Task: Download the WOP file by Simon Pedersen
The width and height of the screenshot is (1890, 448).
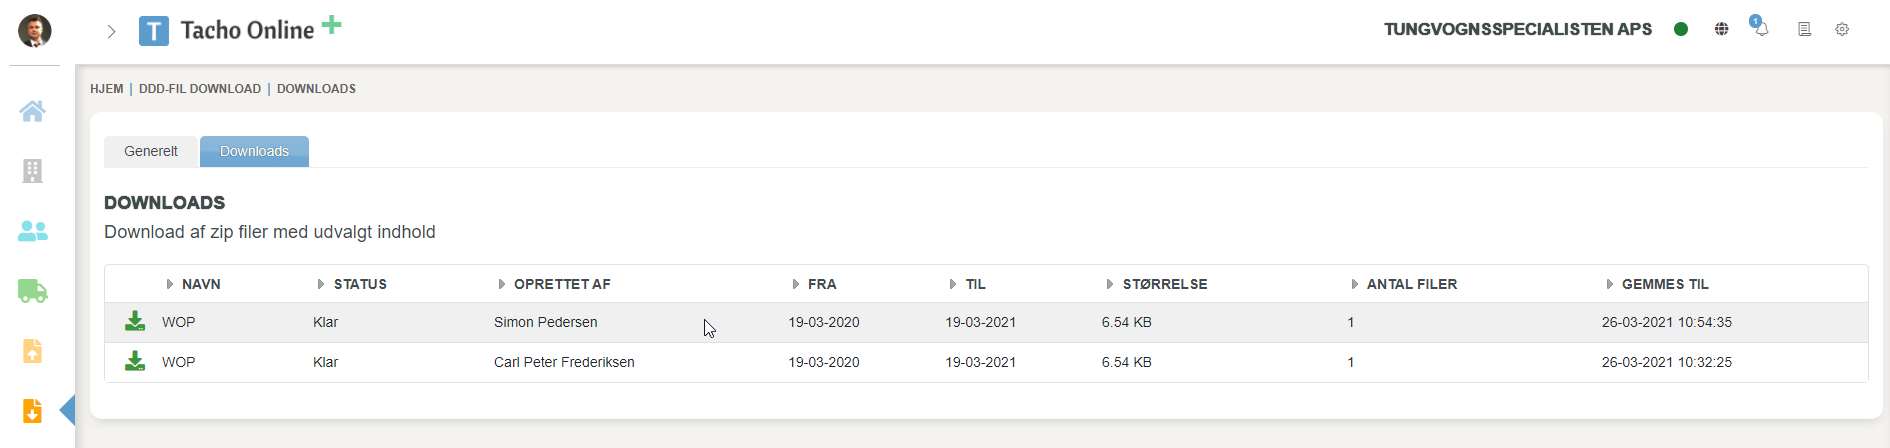Action: pyautogui.click(x=135, y=321)
